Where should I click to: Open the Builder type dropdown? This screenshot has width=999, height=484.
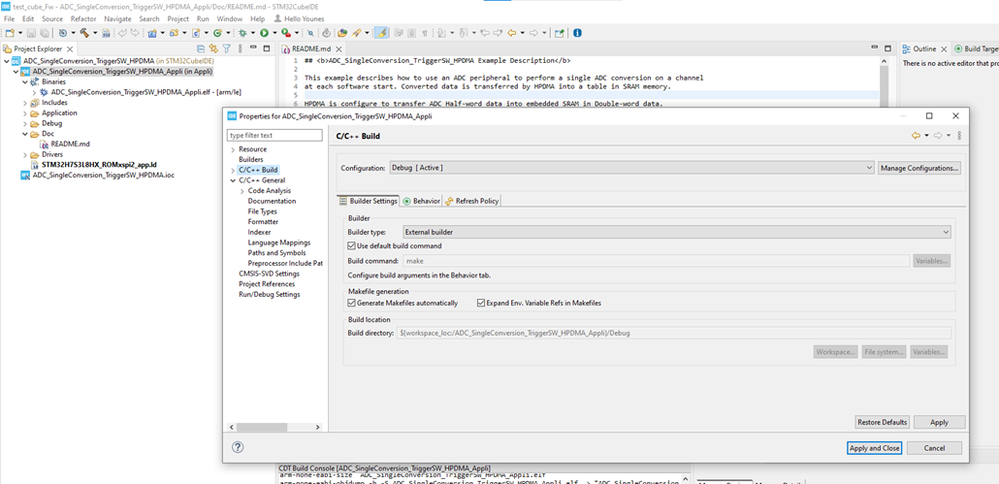tap(676, 231)
